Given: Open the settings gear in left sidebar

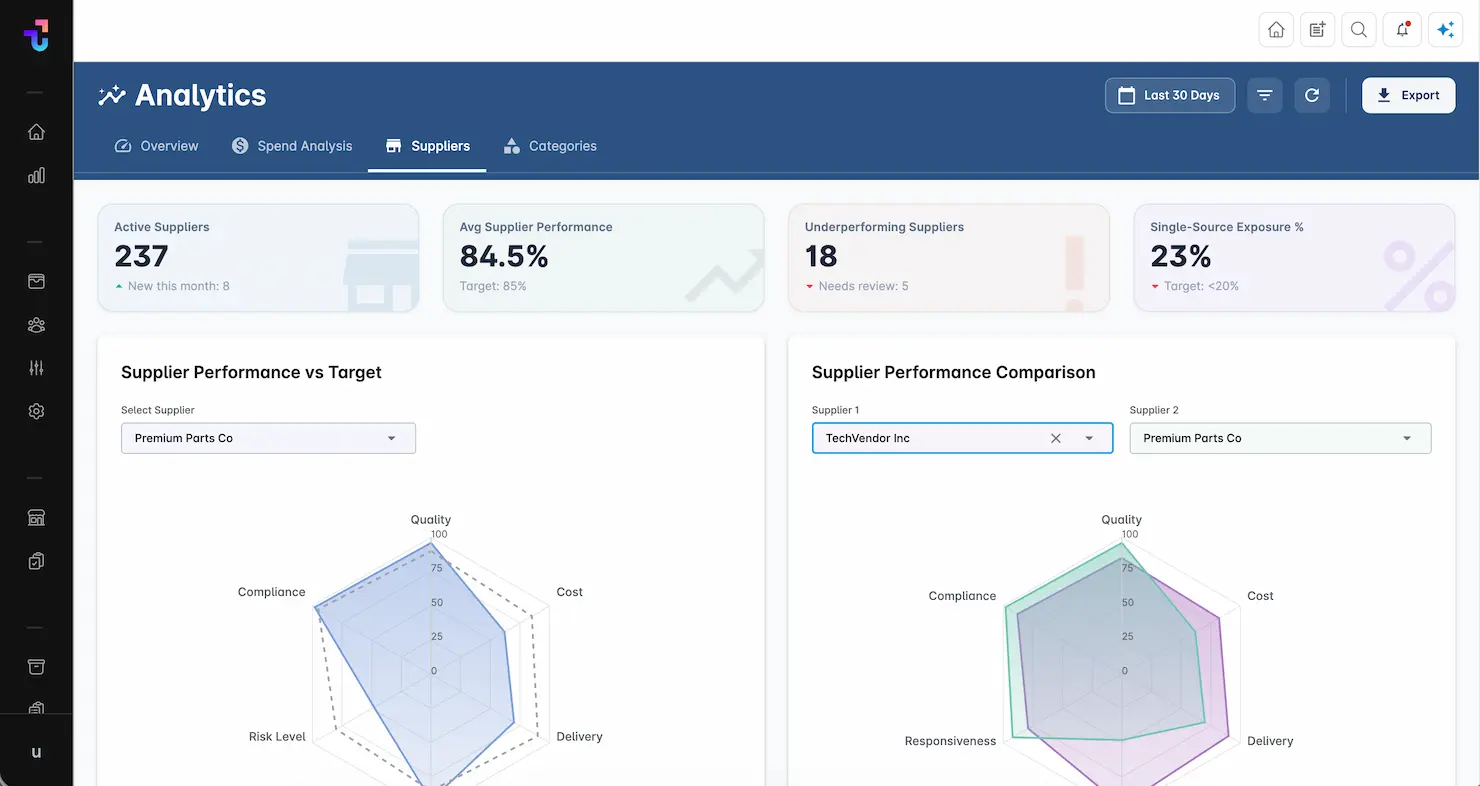Looking at the screenshot, I should pos(37,411).
